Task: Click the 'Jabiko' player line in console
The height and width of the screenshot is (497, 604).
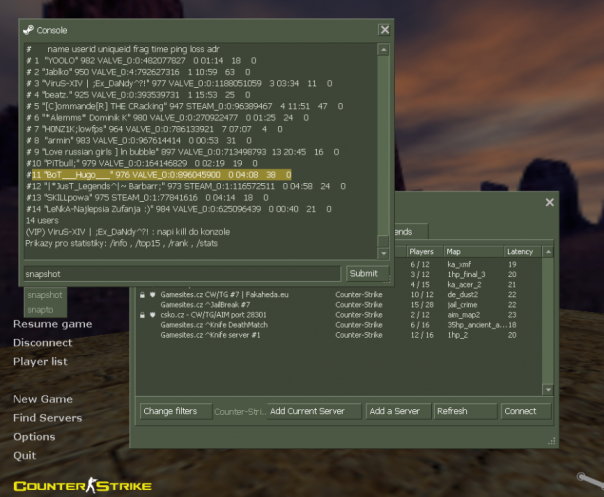Action: (x=138, y=72)
